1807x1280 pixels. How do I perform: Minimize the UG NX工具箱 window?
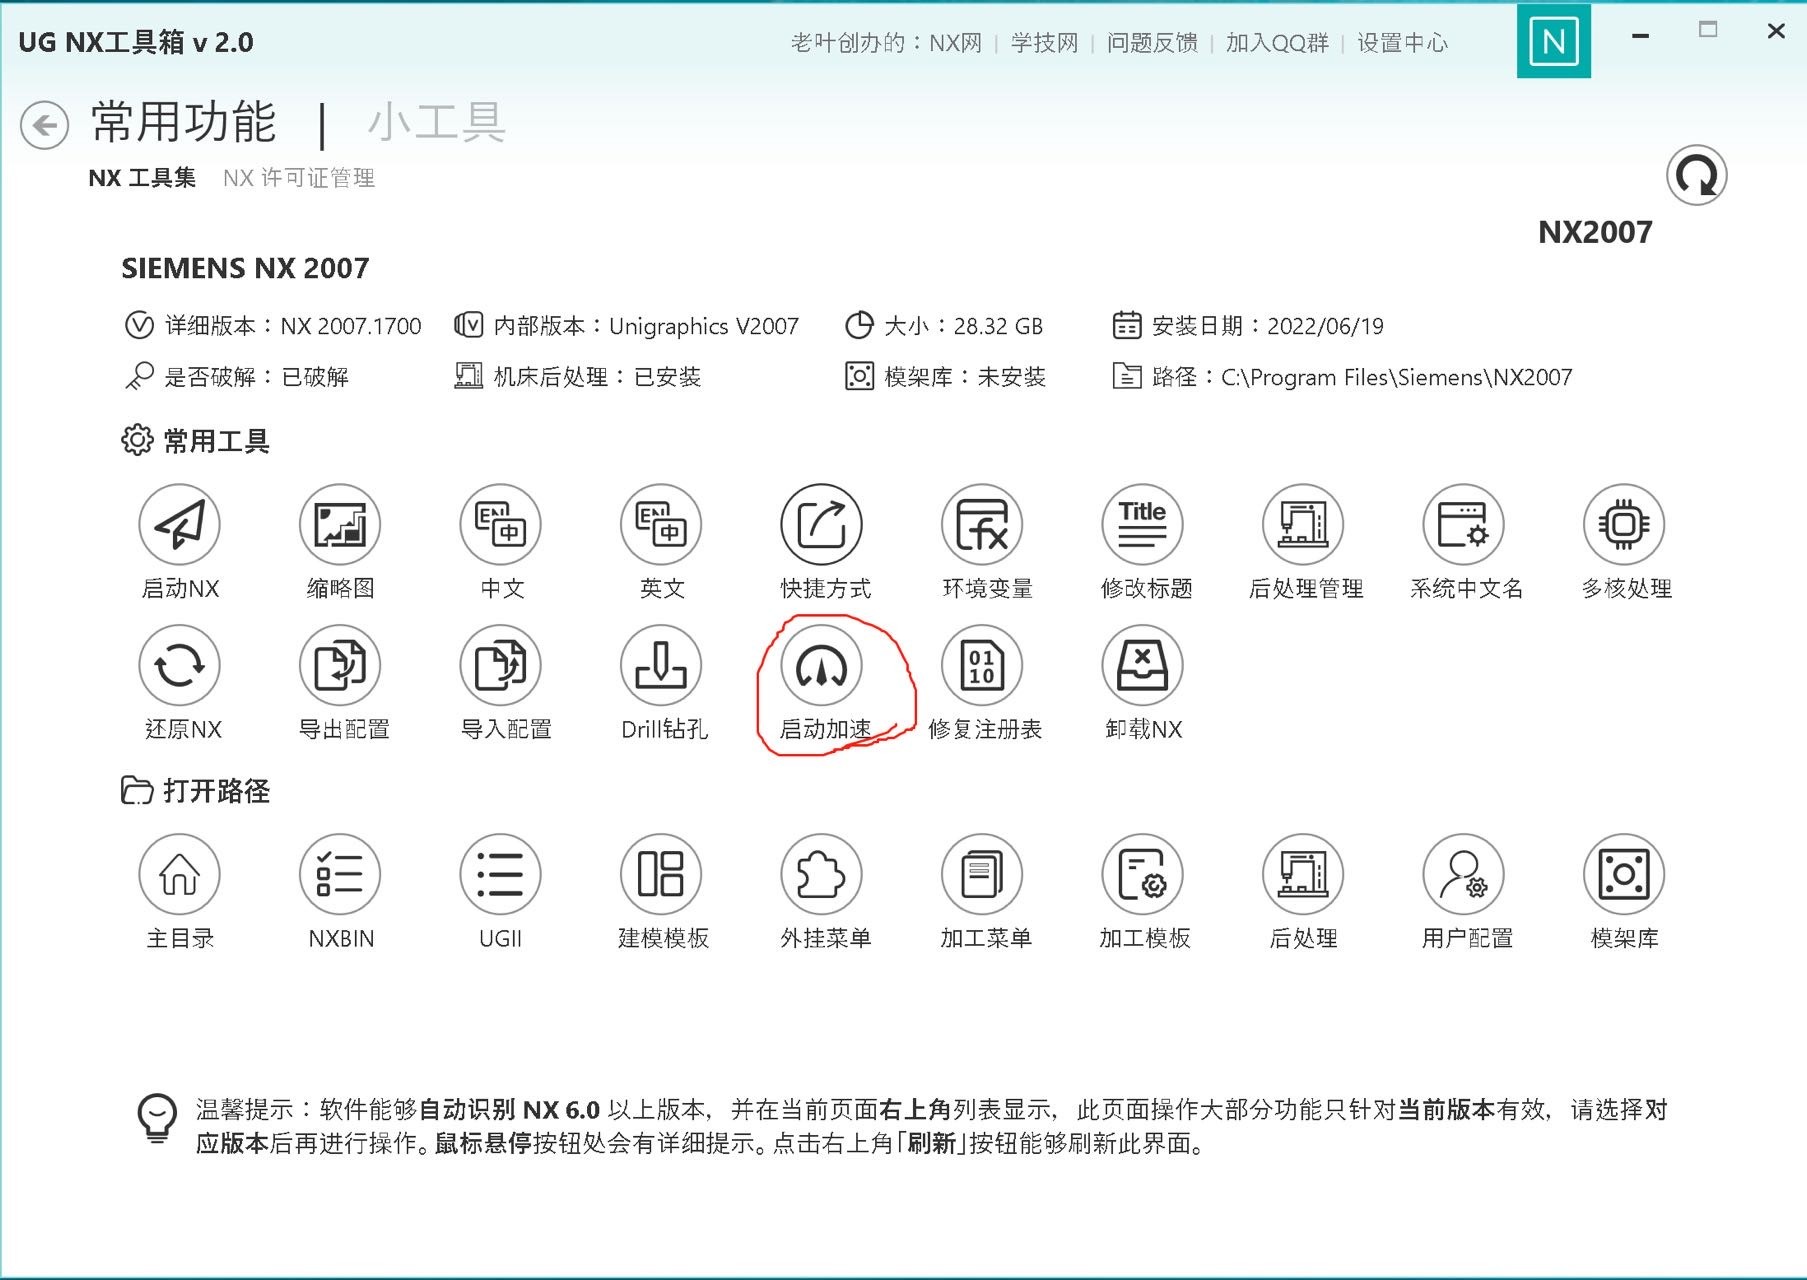(1640, 36)
